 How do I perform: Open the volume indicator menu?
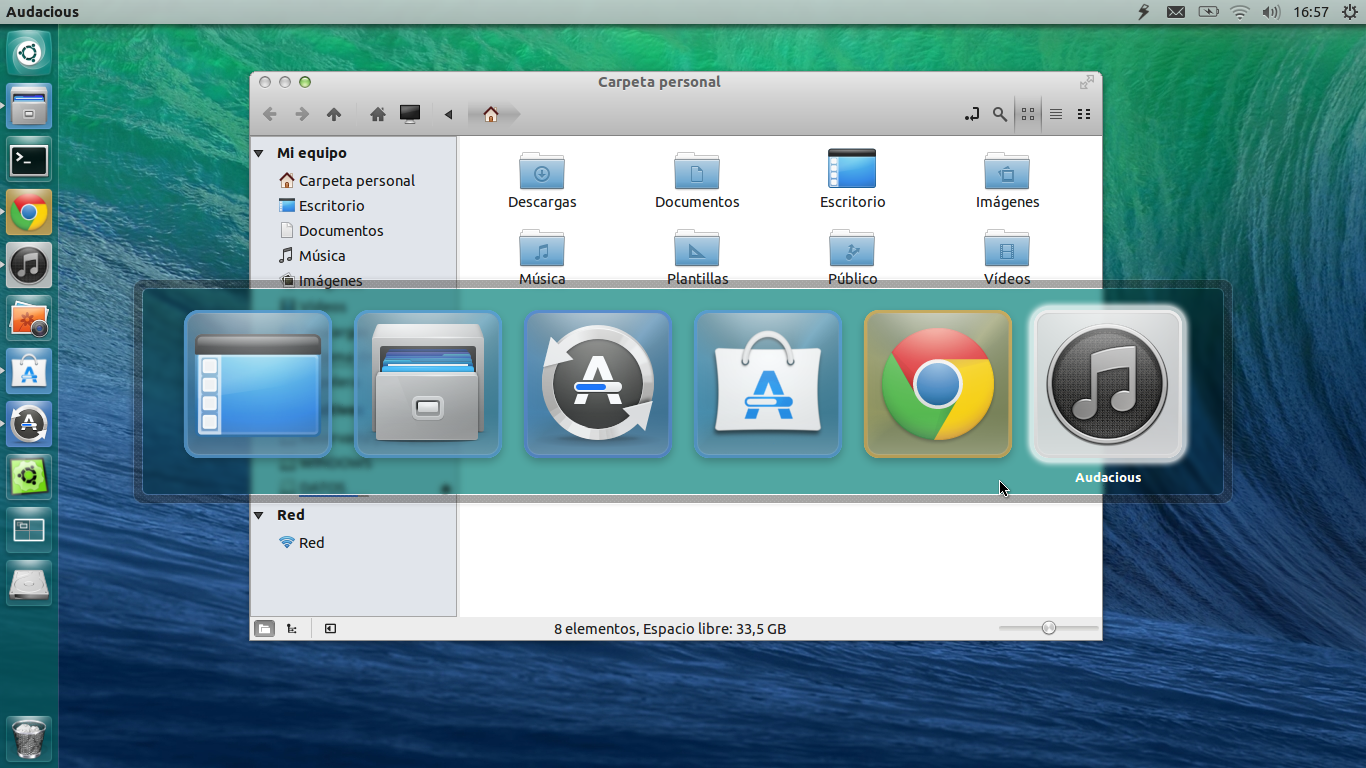tap(1271, 12)
